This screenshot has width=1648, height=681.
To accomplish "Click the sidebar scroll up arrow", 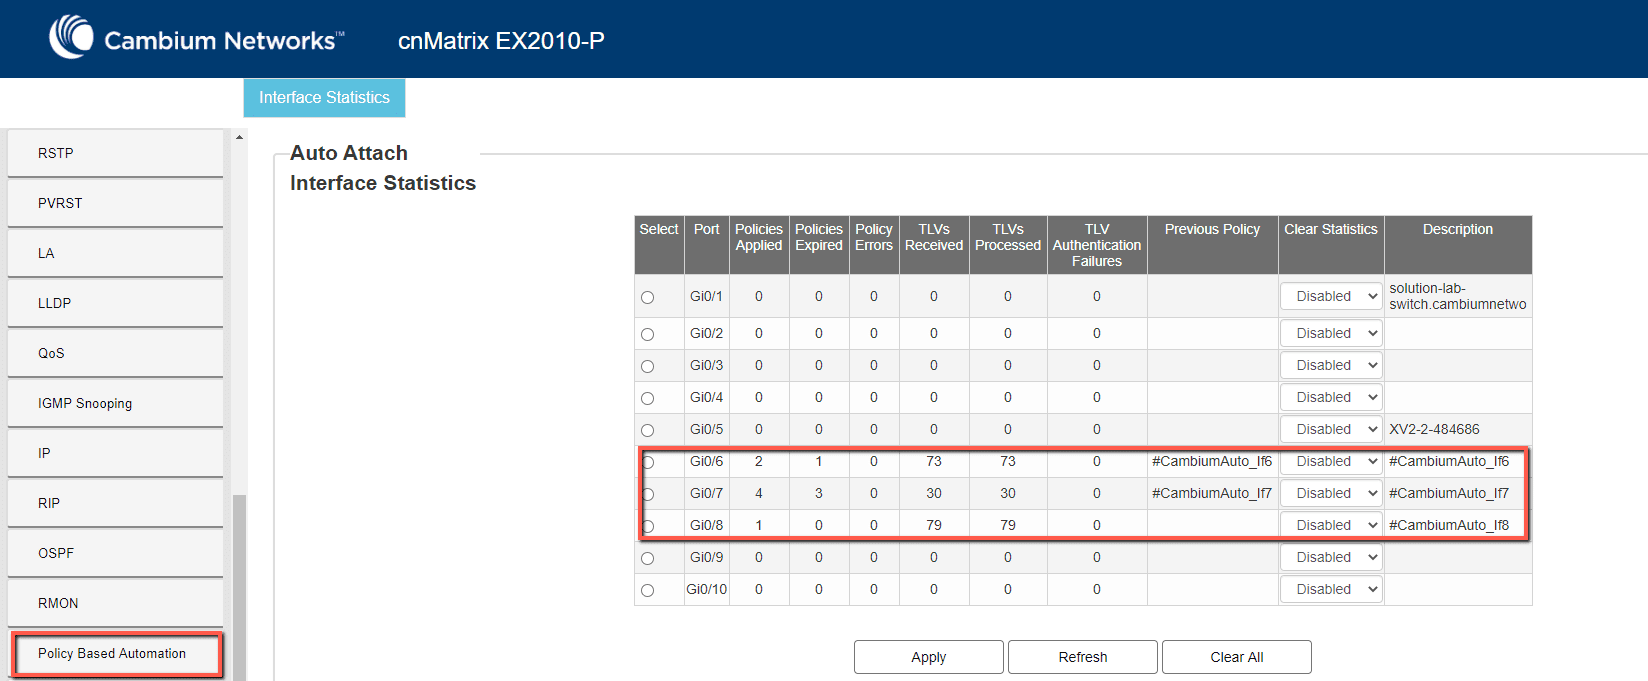I will pyautogui.click(x=239, y=137).
